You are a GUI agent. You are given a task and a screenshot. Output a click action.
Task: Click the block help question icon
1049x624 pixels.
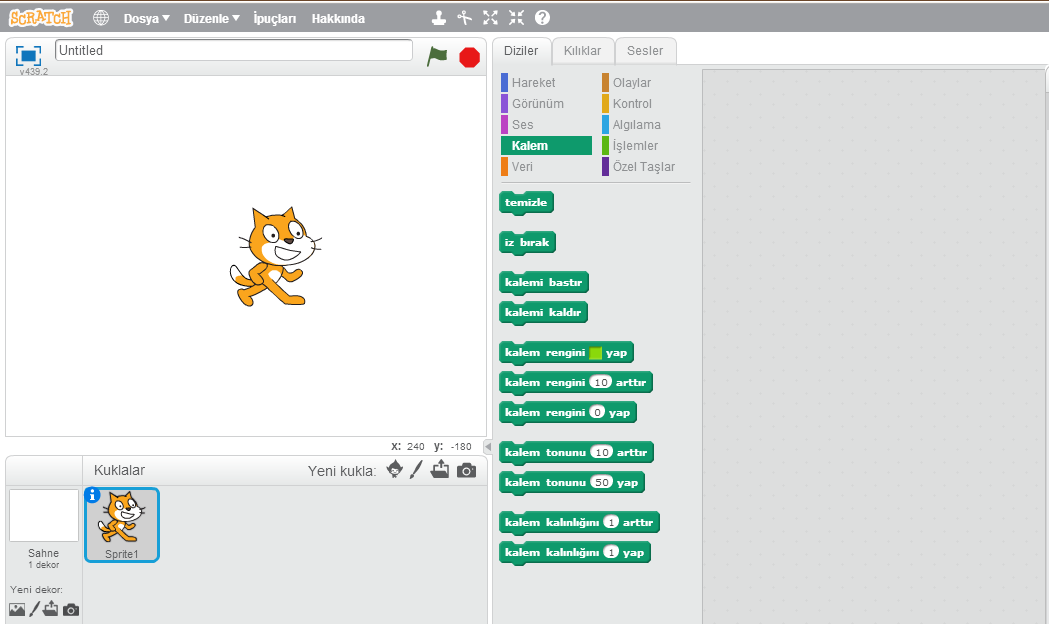[x=543, y=18]
